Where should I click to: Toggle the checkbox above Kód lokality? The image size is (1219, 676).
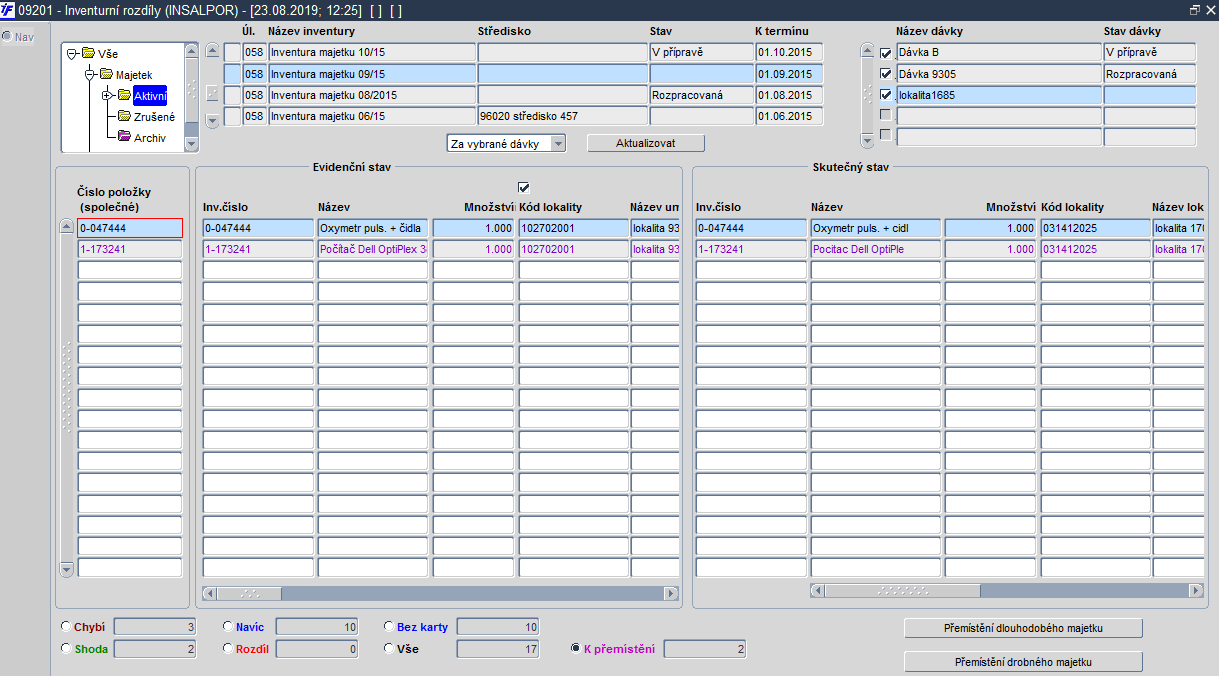pos(524,187)
